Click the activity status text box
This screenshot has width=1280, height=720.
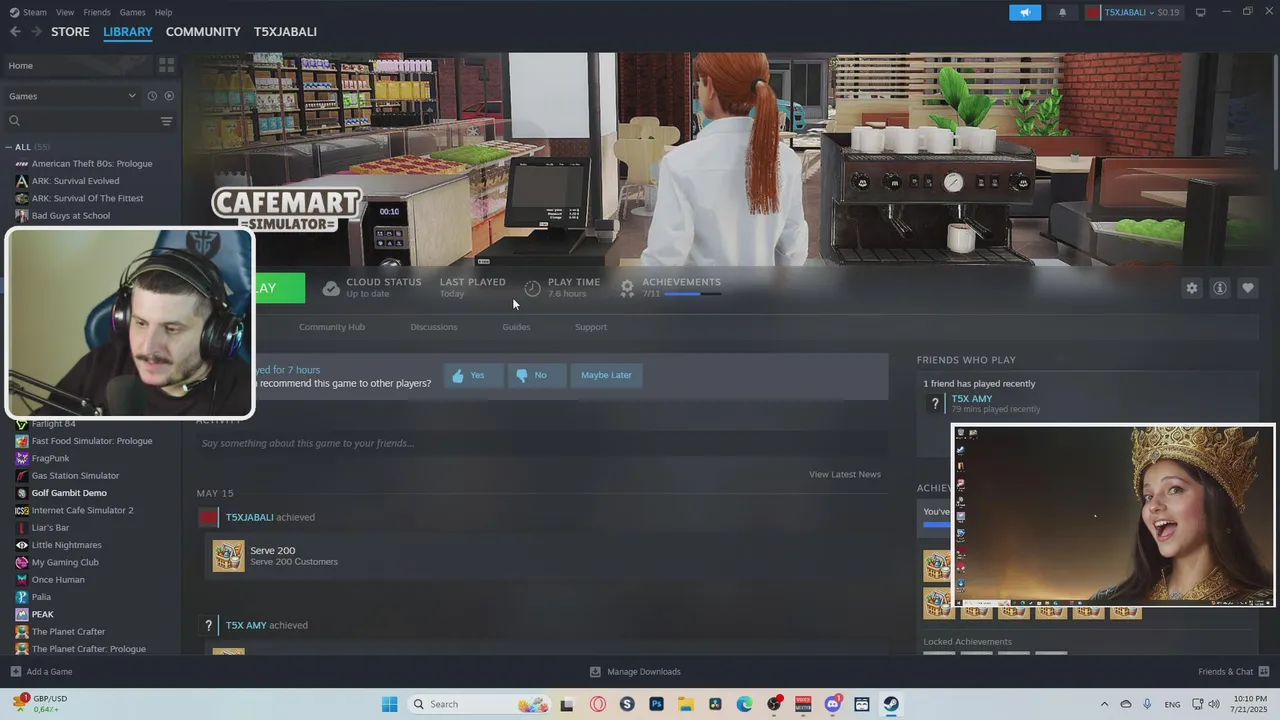(541, 443)
